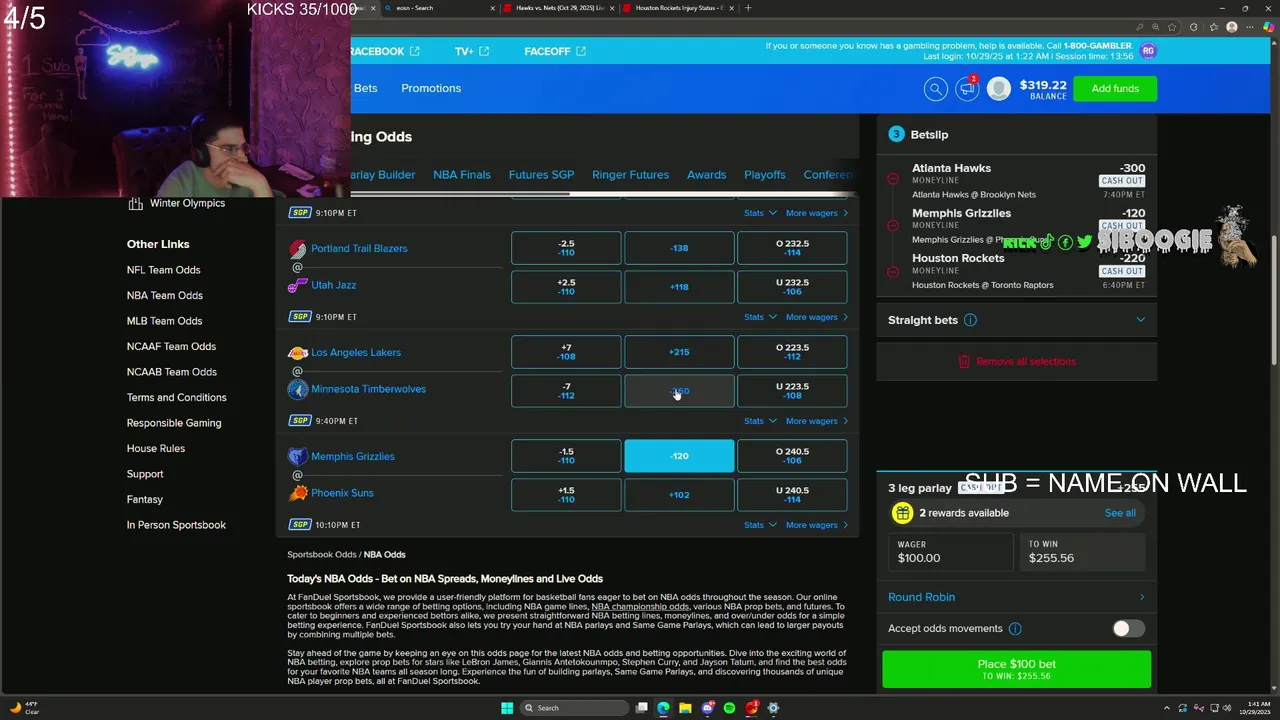Select Over 223.5 at -112
This screenshot has width=1280, height=720.
pyautogui.click(x=792, y=352)
